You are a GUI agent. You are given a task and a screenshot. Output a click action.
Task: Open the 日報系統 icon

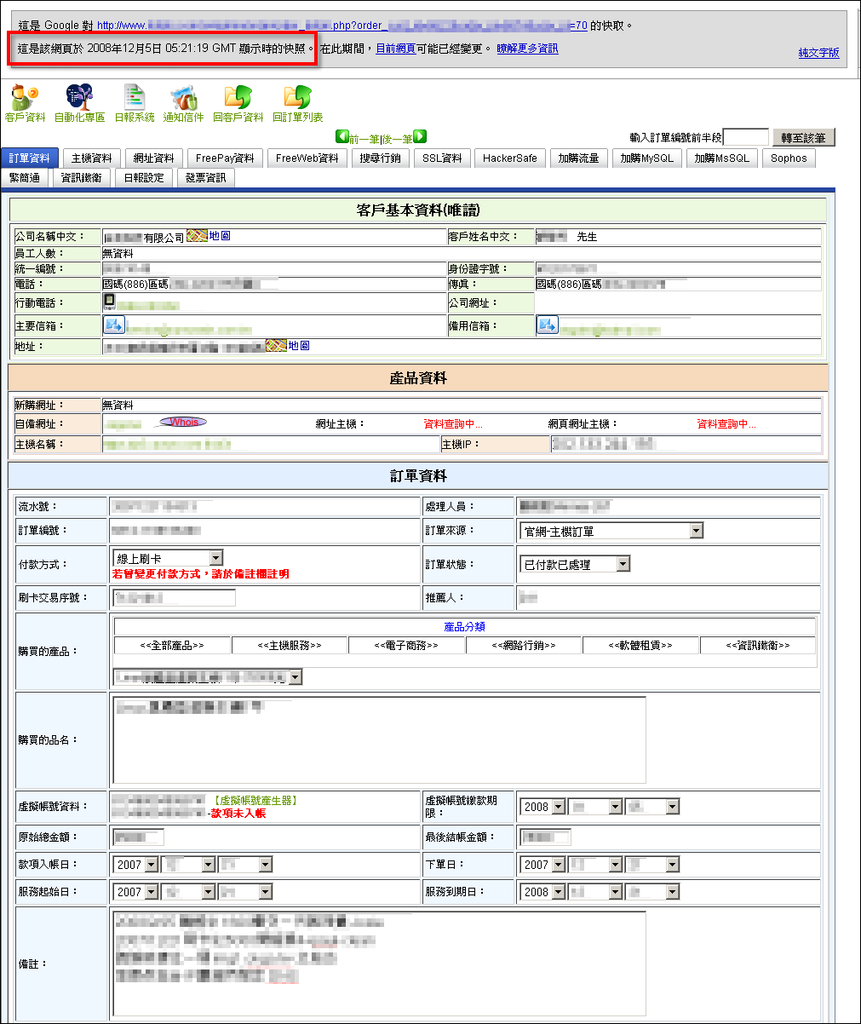(x=134, y=103)
